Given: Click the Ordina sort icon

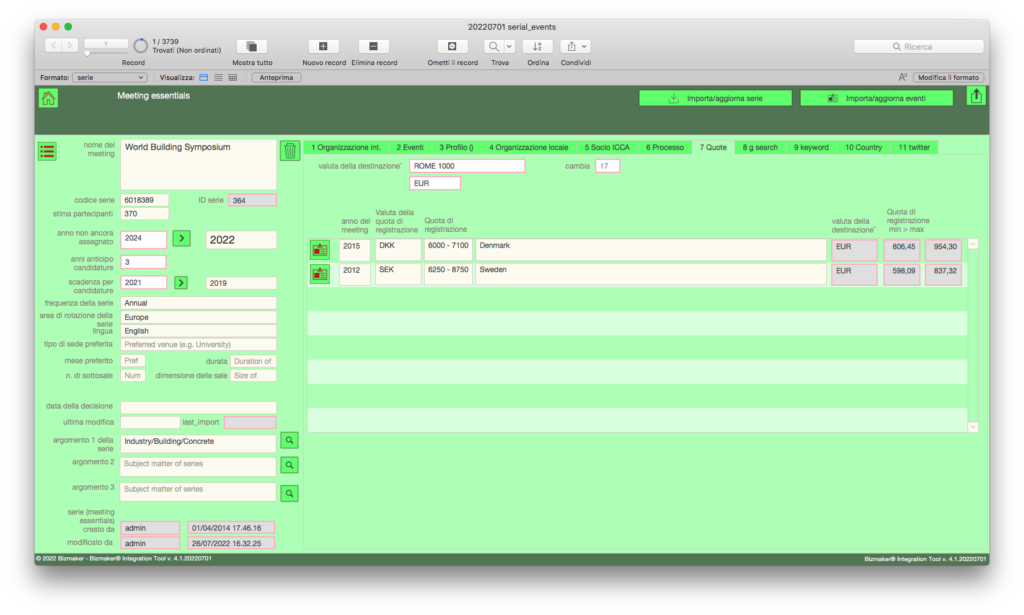Looking at the screenshot, I should coord(537,46).
